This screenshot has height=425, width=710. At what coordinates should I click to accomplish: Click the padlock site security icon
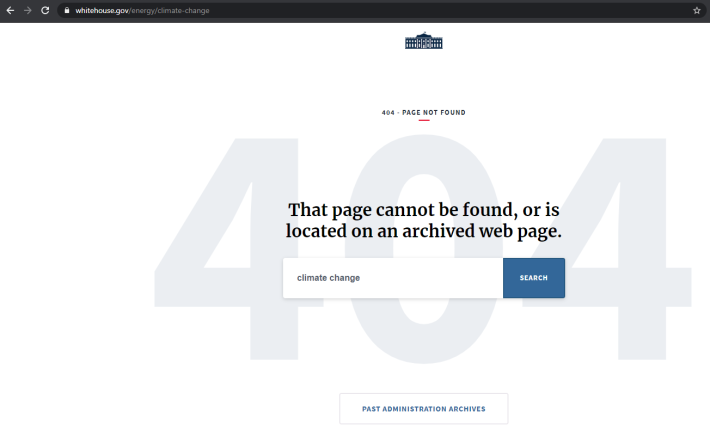(x=67, y=10)
